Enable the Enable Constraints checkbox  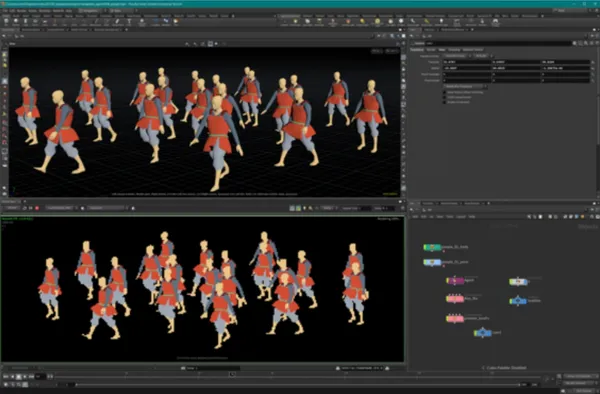click(445, 102)
